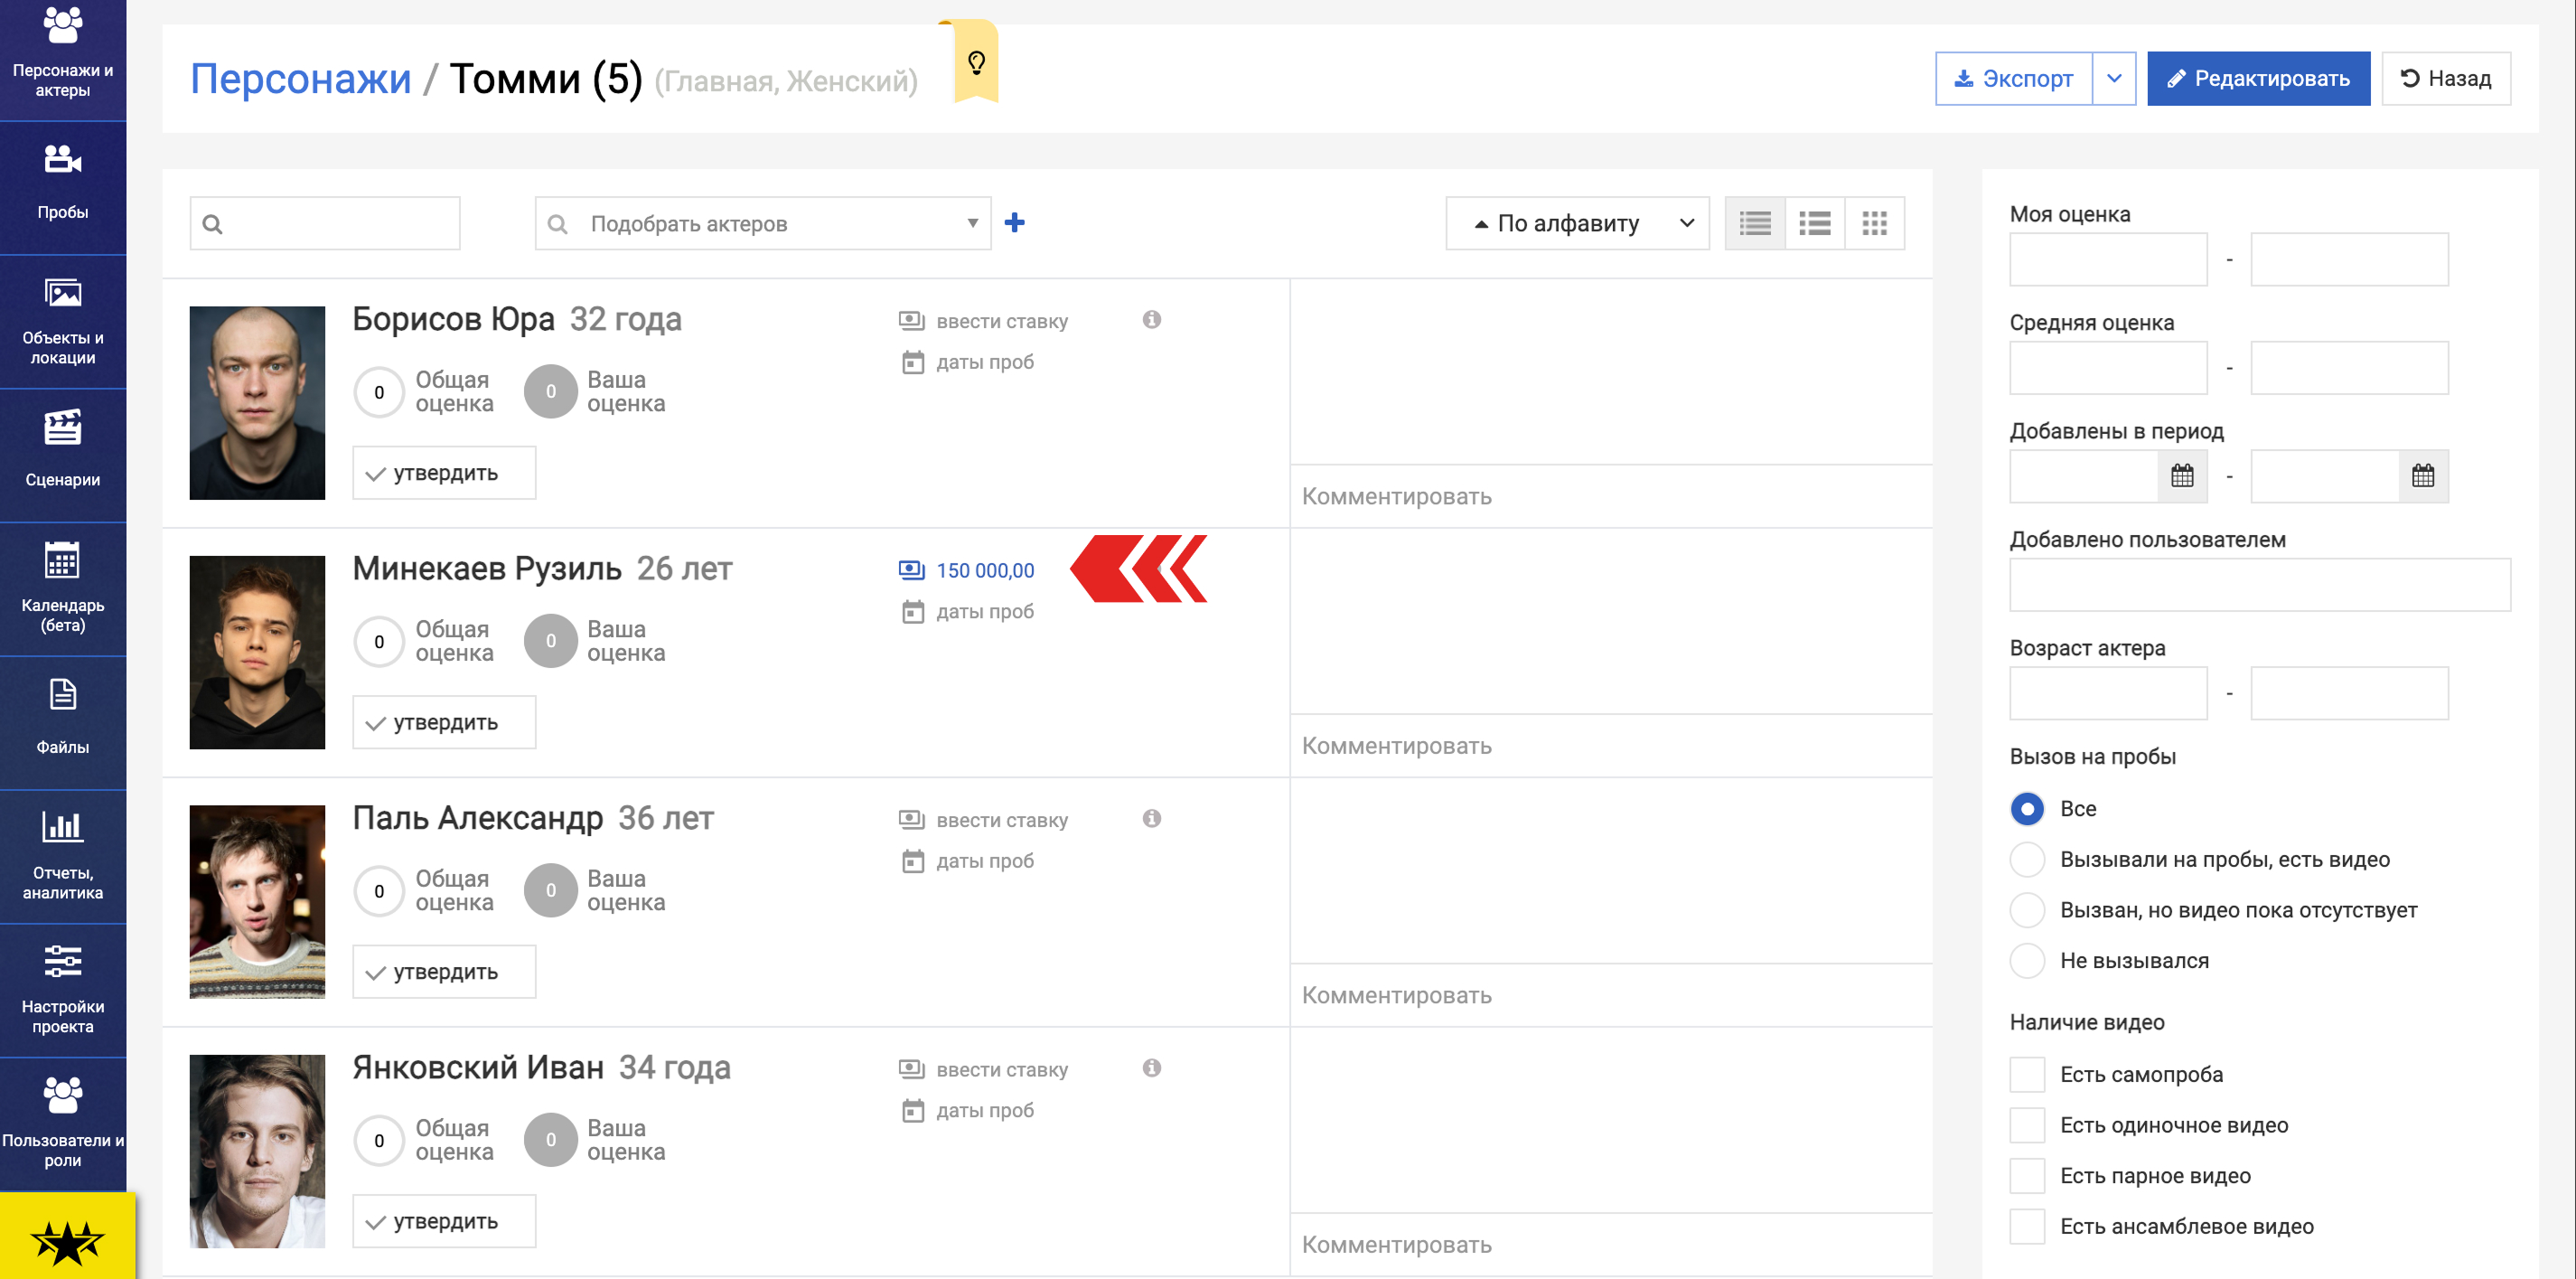
Task: Select Вызван, но видео пока отсутствует
Action: 2027,910
